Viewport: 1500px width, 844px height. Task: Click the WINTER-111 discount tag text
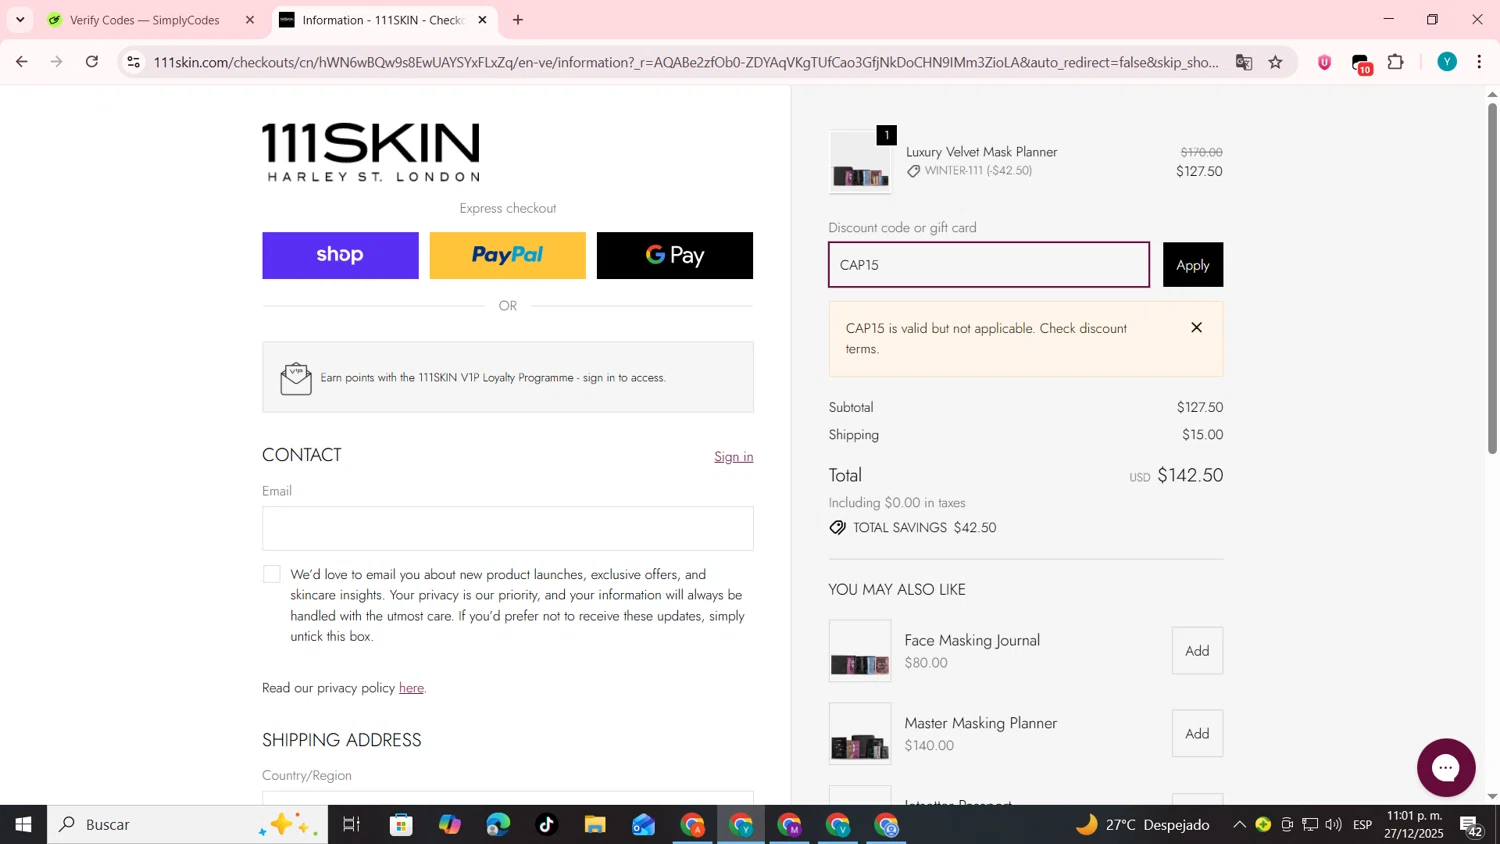click(x=978, y=171)
